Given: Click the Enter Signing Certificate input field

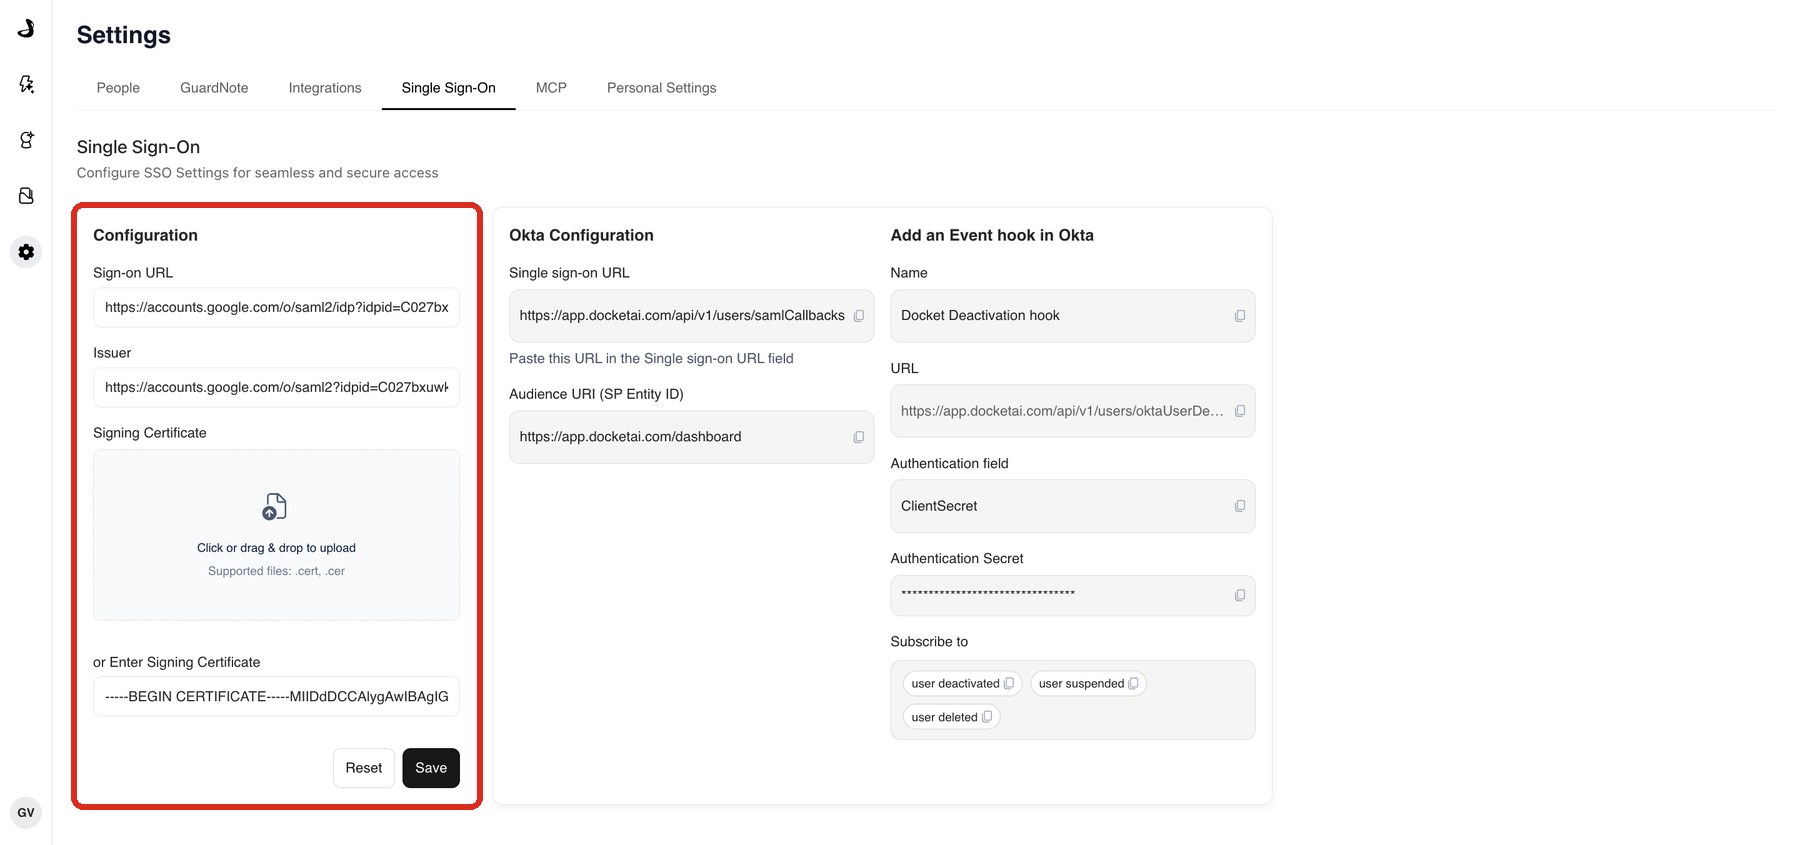Looking at the screenshot, I should tap(276, 696).
